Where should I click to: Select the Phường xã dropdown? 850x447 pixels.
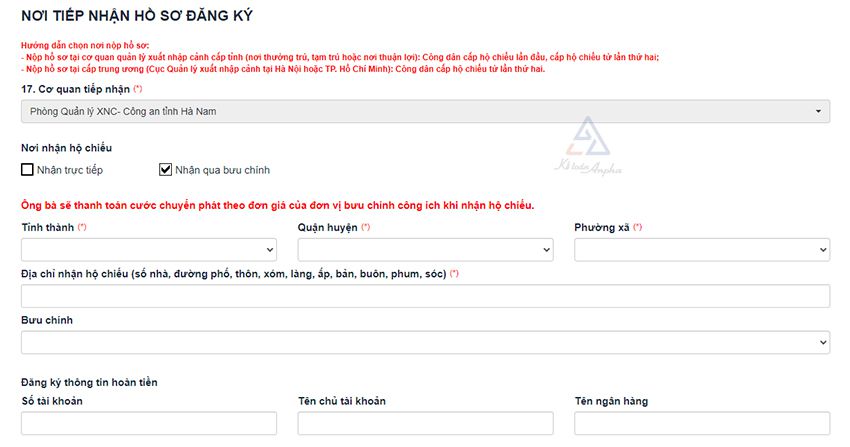click(x=701, y=250)
